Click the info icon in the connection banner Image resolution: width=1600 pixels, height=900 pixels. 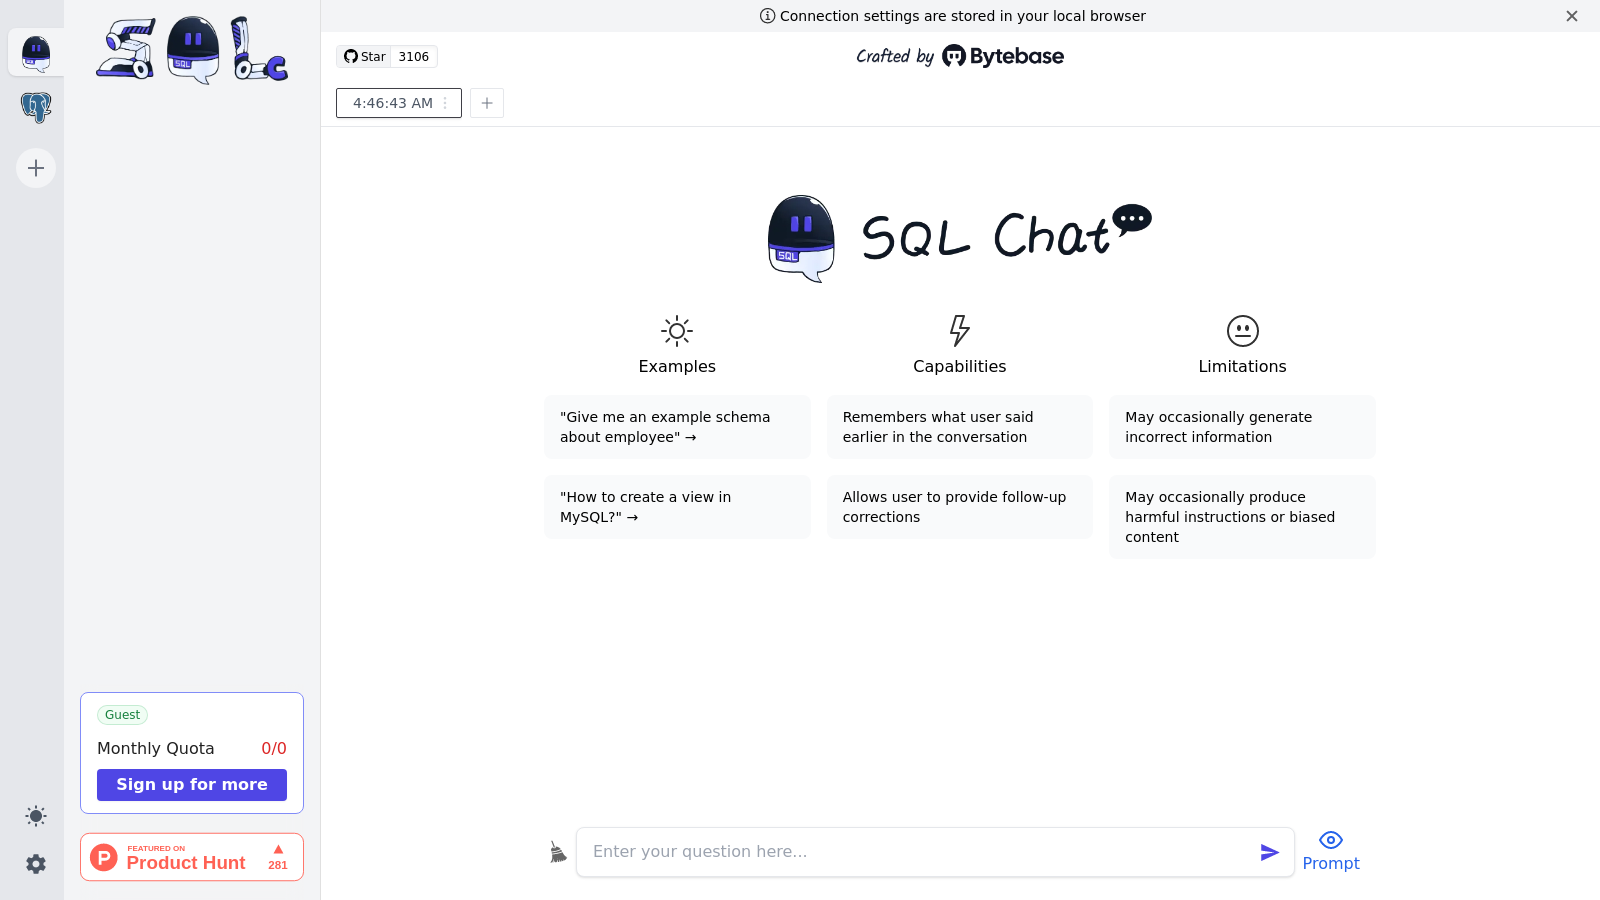pyautogui.click(x=767, y=16)
